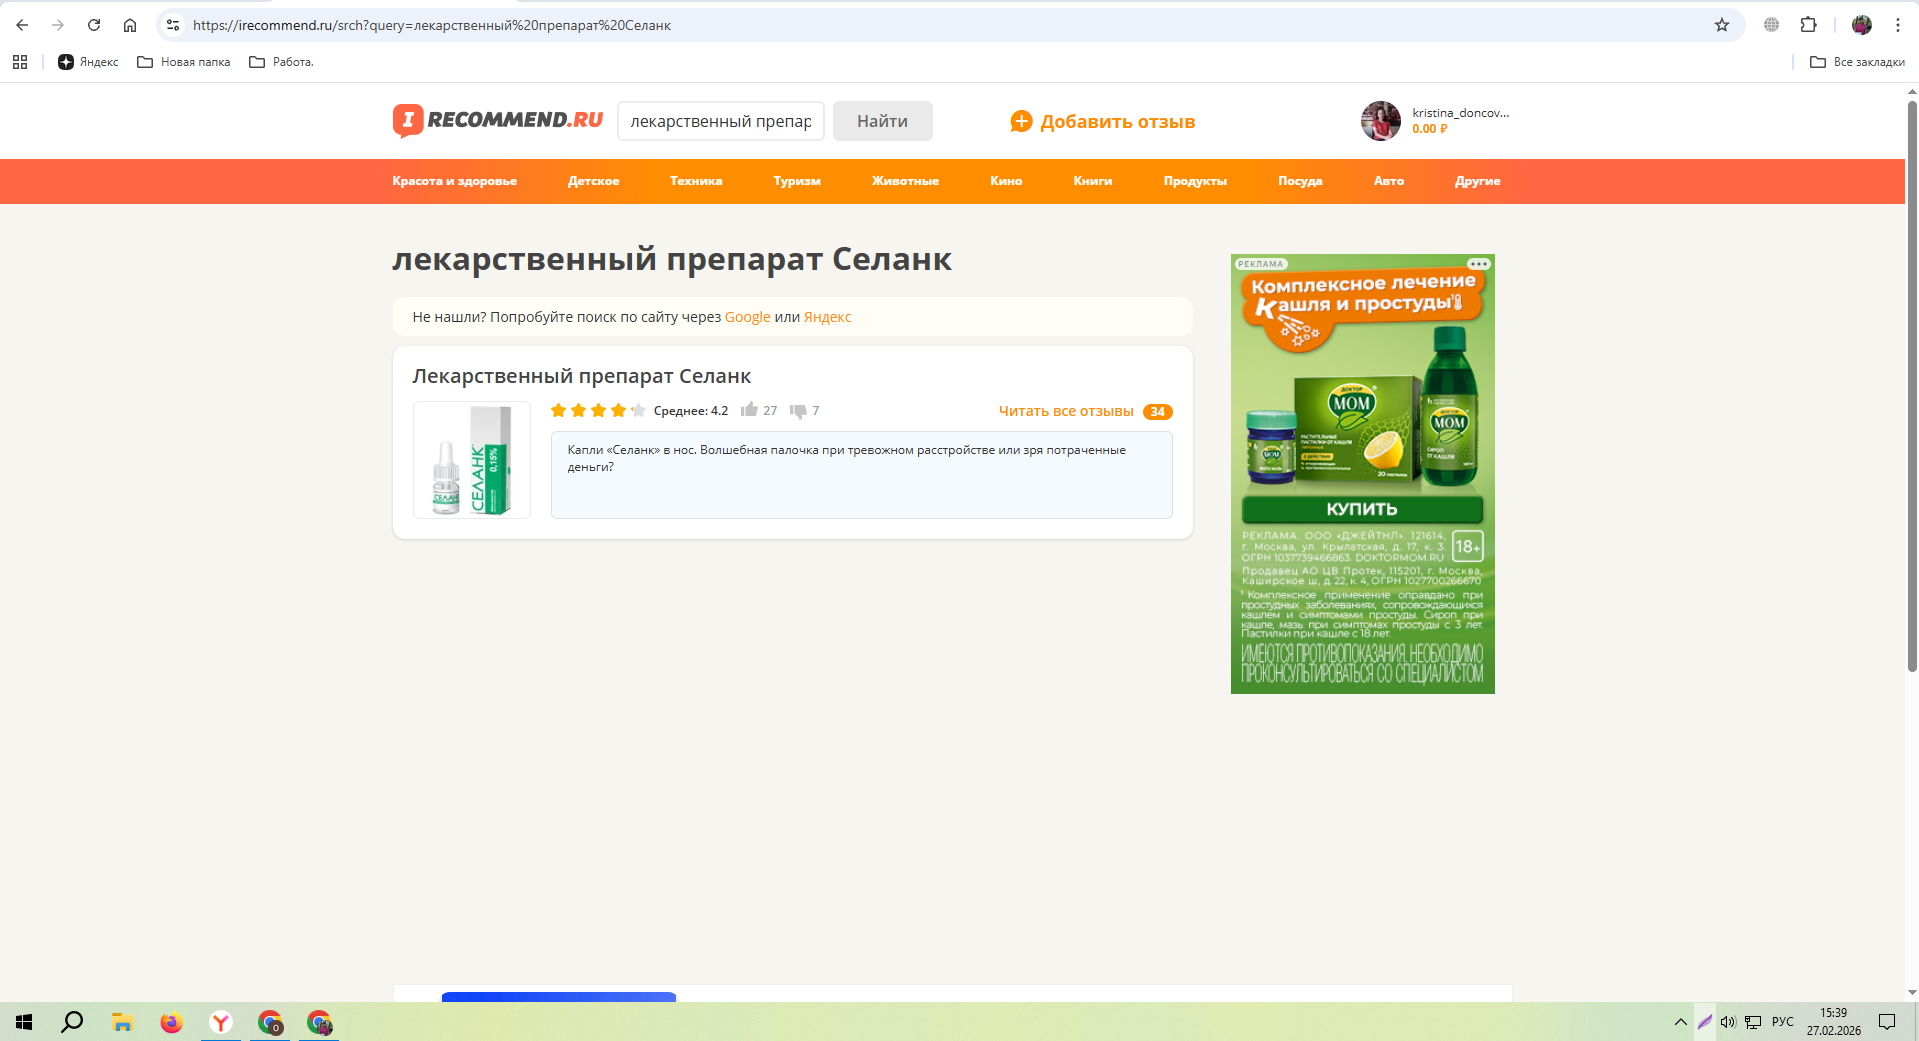Go back to the previous page
1919x1041 pixels.
[x=22, y=25]
